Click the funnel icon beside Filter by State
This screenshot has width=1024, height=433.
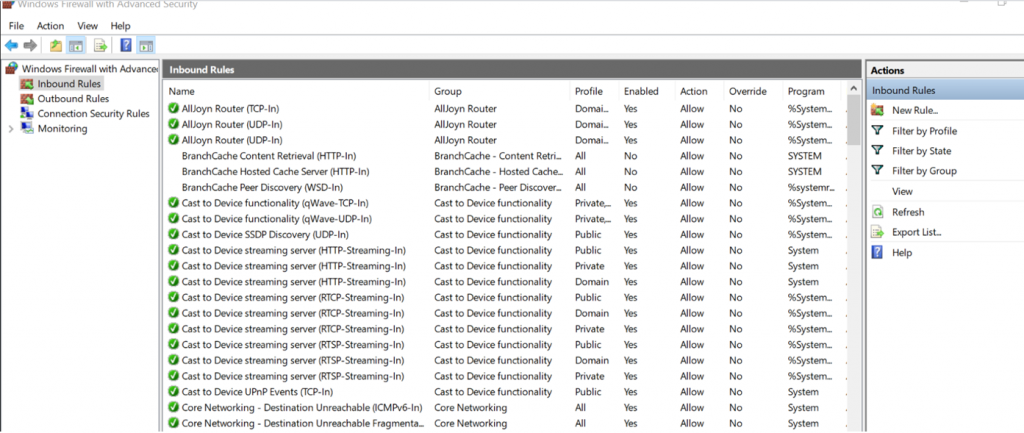(878, 151)
